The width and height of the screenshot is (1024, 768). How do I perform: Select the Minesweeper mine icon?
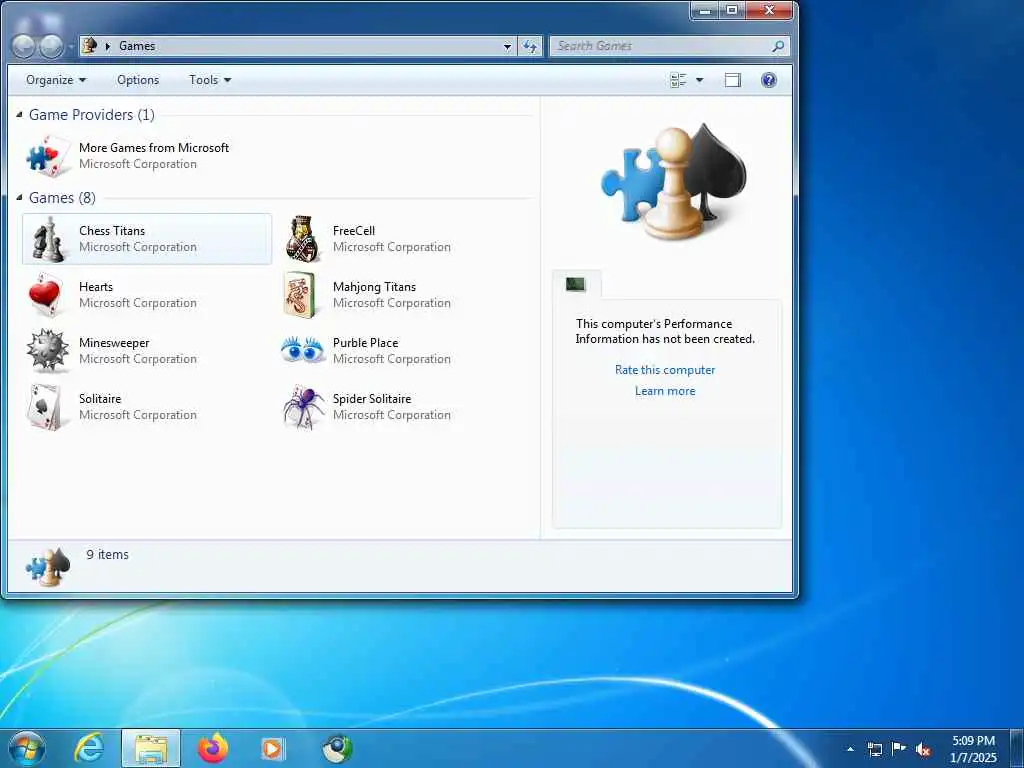tap(47, 351)
